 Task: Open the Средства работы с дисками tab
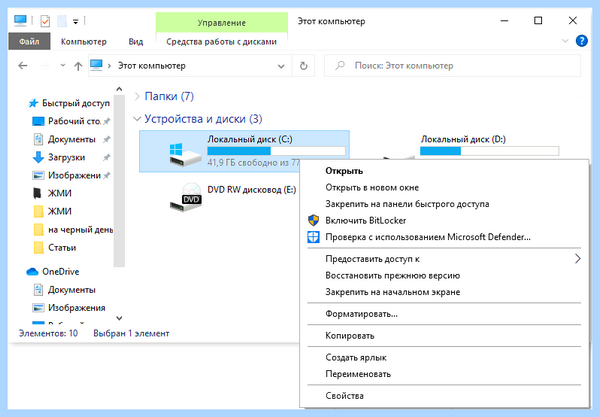[x=222, y=41]
